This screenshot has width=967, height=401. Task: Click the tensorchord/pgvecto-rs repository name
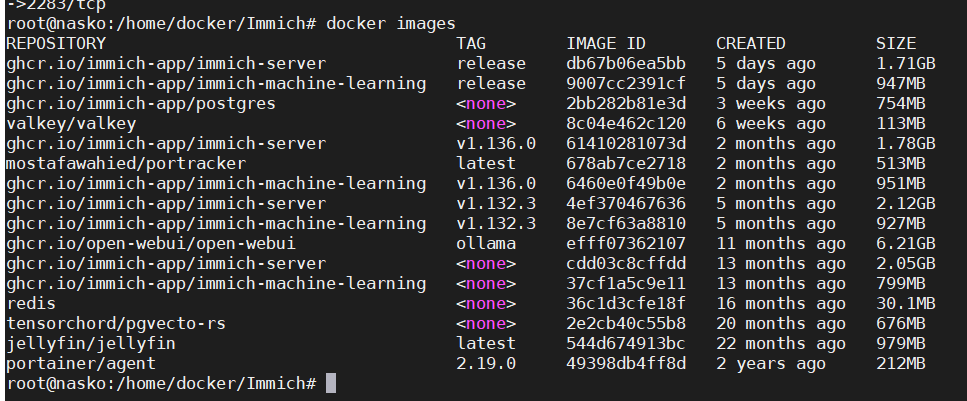coord(111,323)
